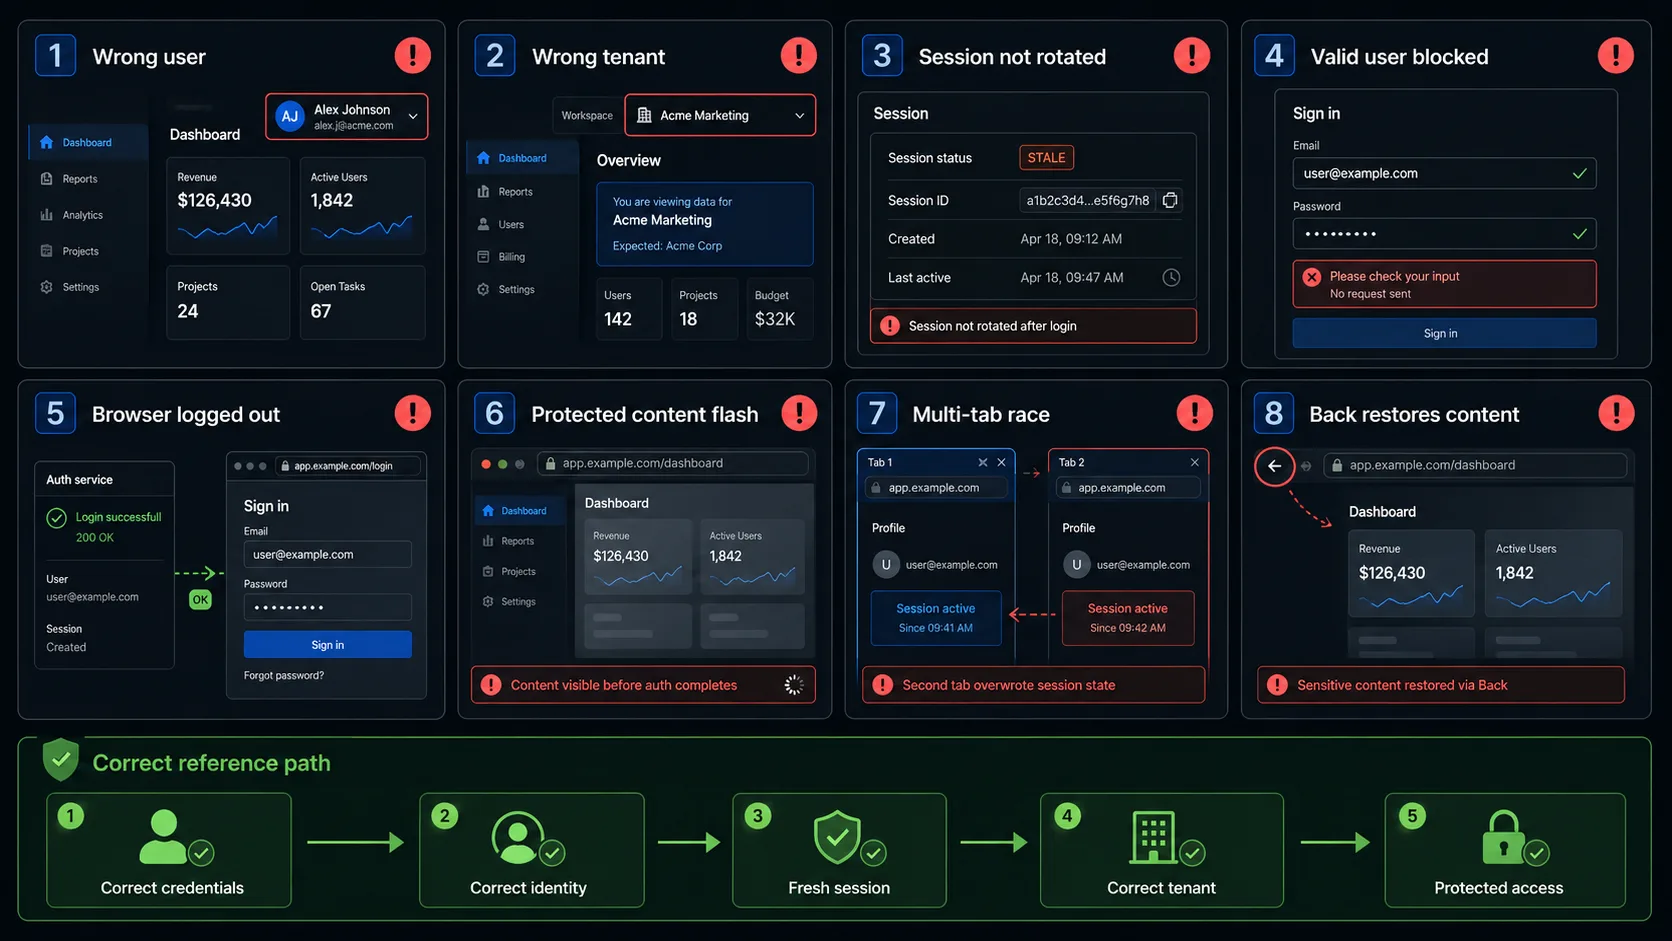Click Settings gear in Wrong tenant sidebar

484,289
